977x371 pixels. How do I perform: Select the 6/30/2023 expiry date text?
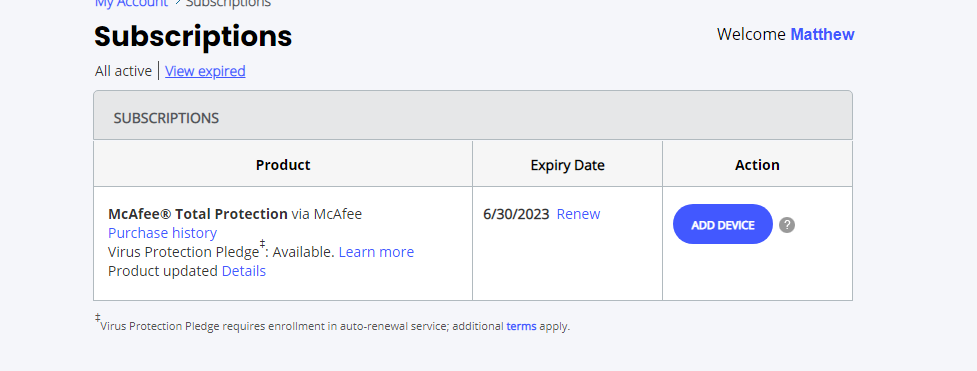click(517, 214)
